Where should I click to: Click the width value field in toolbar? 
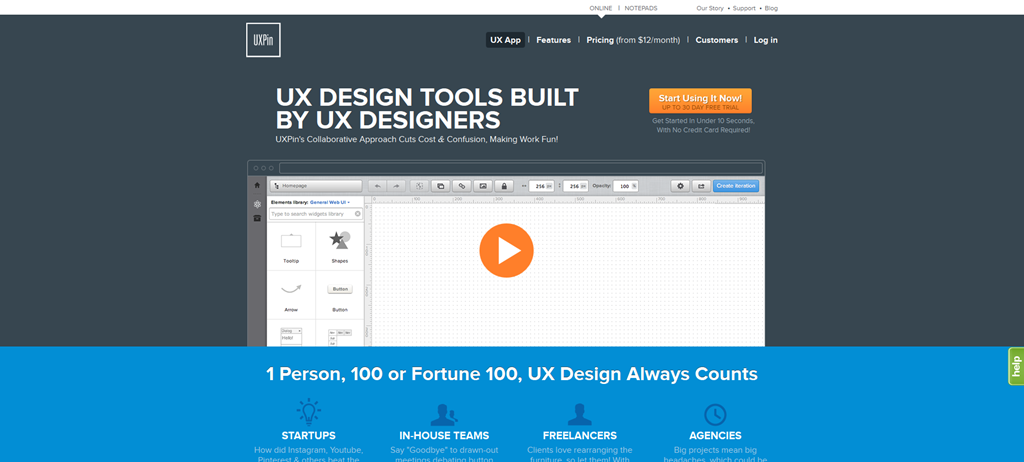pos(541,186)
